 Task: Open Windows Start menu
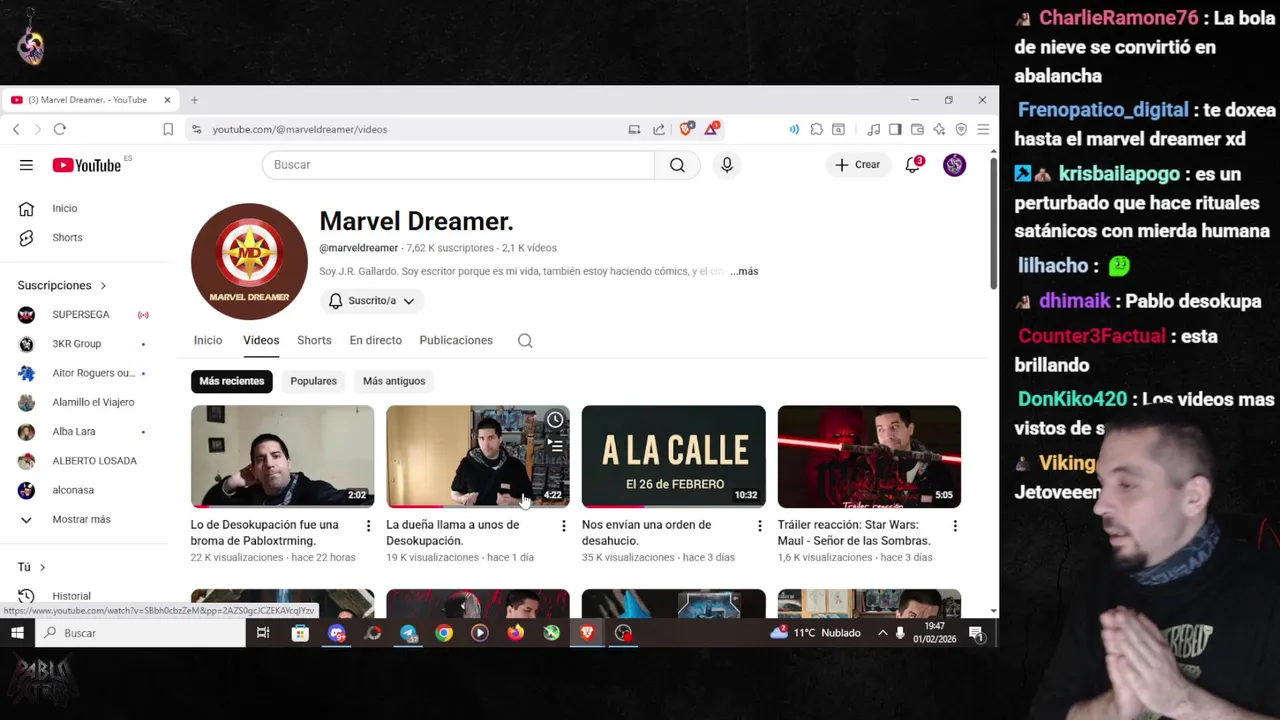pyautogui.click(x=17, y=633)
